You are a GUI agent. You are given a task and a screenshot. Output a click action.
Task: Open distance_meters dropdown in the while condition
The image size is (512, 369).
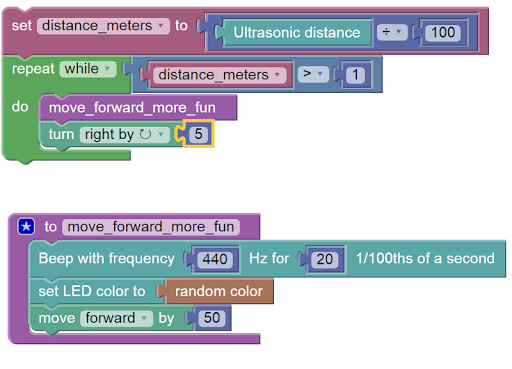pos(219,75)
